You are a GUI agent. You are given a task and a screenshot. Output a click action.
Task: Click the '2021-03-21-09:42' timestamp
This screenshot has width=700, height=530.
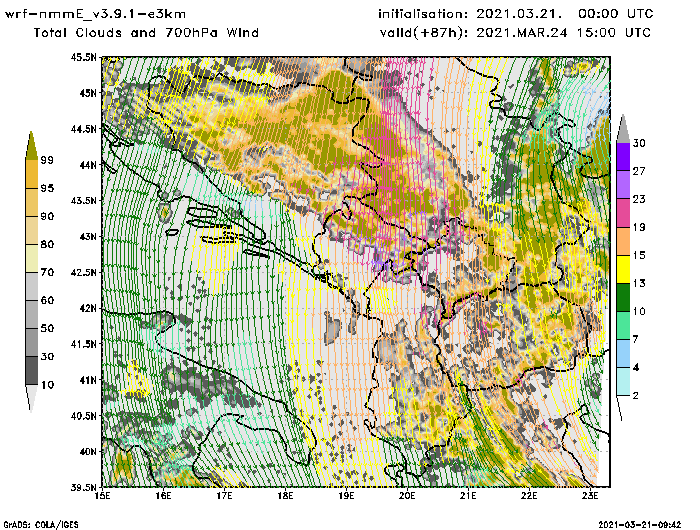point(640,524)
